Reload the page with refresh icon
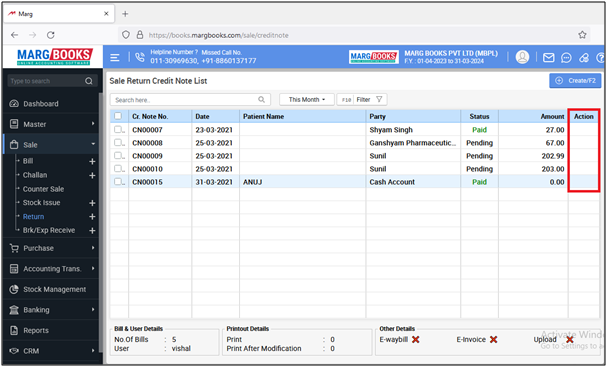608x367 pixels. [x=50, y=35]
